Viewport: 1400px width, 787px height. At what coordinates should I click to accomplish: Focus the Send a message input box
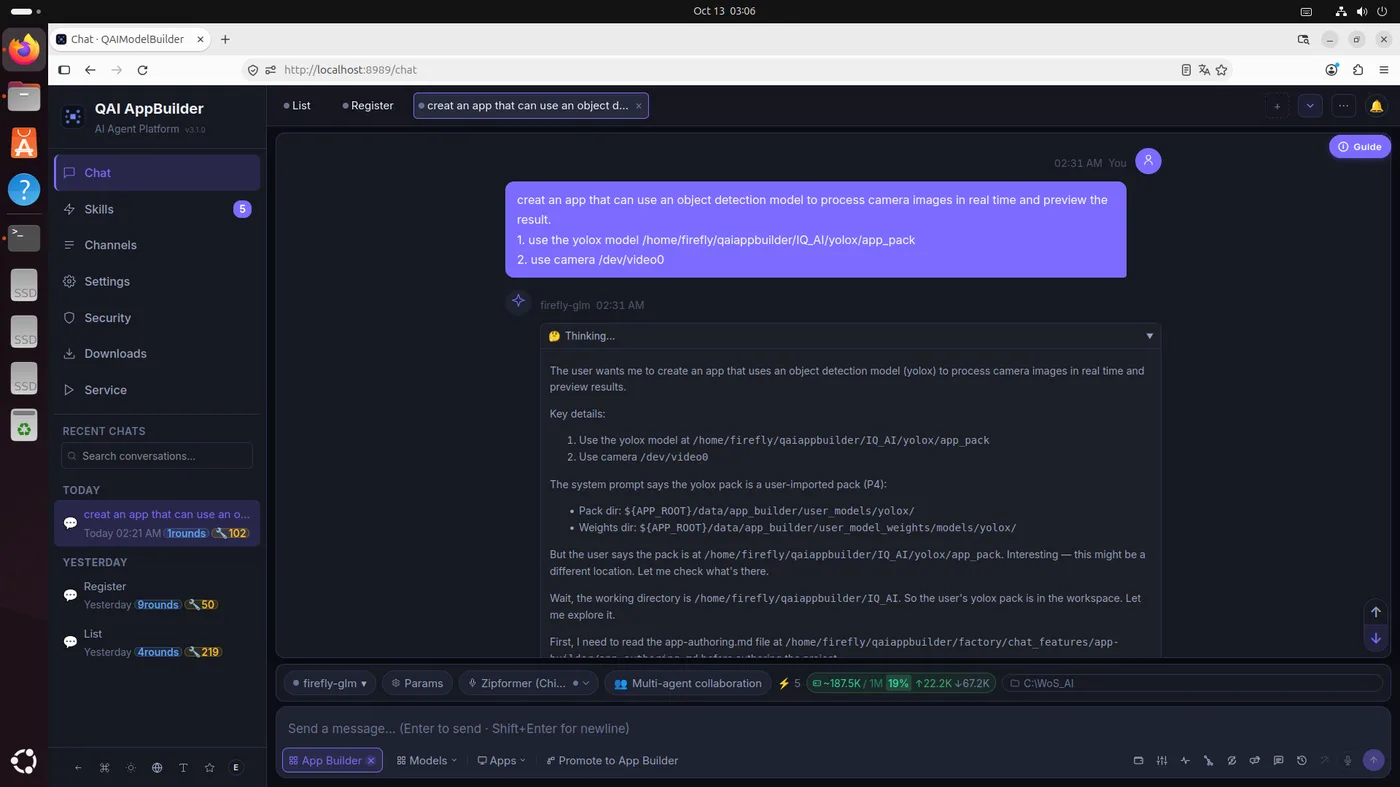coord(832,729)
